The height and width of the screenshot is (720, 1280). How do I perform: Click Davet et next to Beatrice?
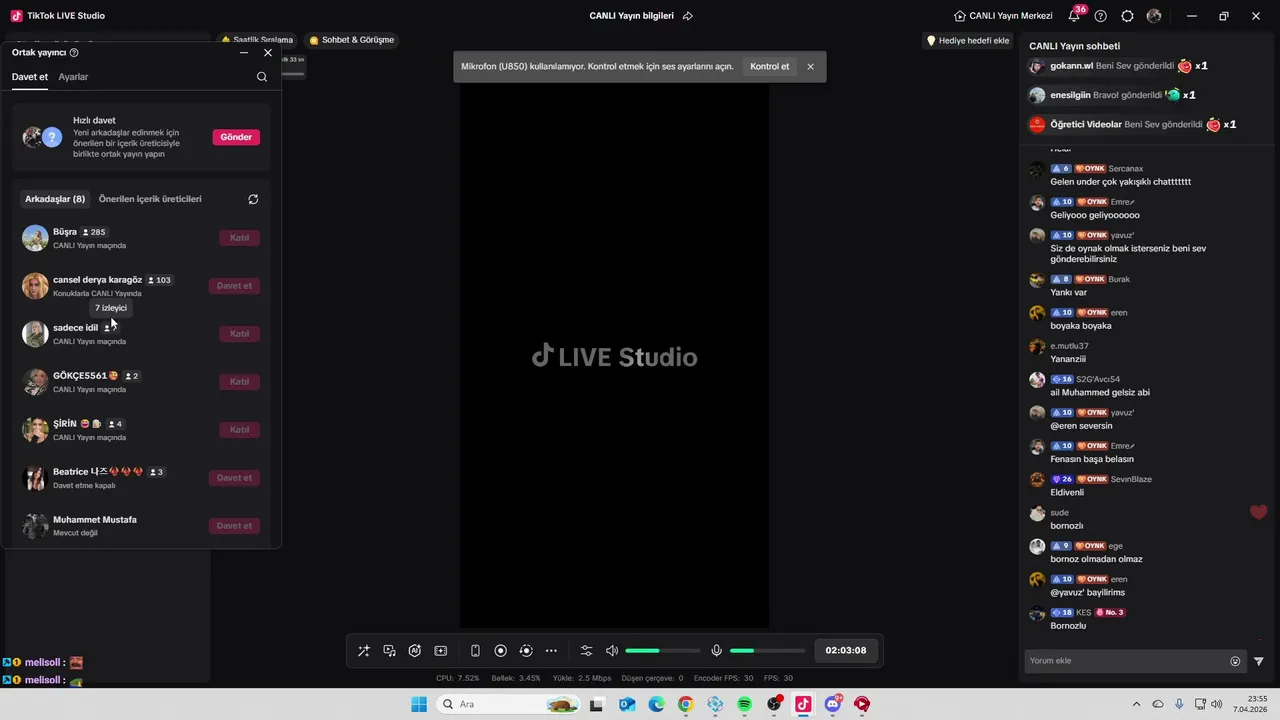click(234, 478)
